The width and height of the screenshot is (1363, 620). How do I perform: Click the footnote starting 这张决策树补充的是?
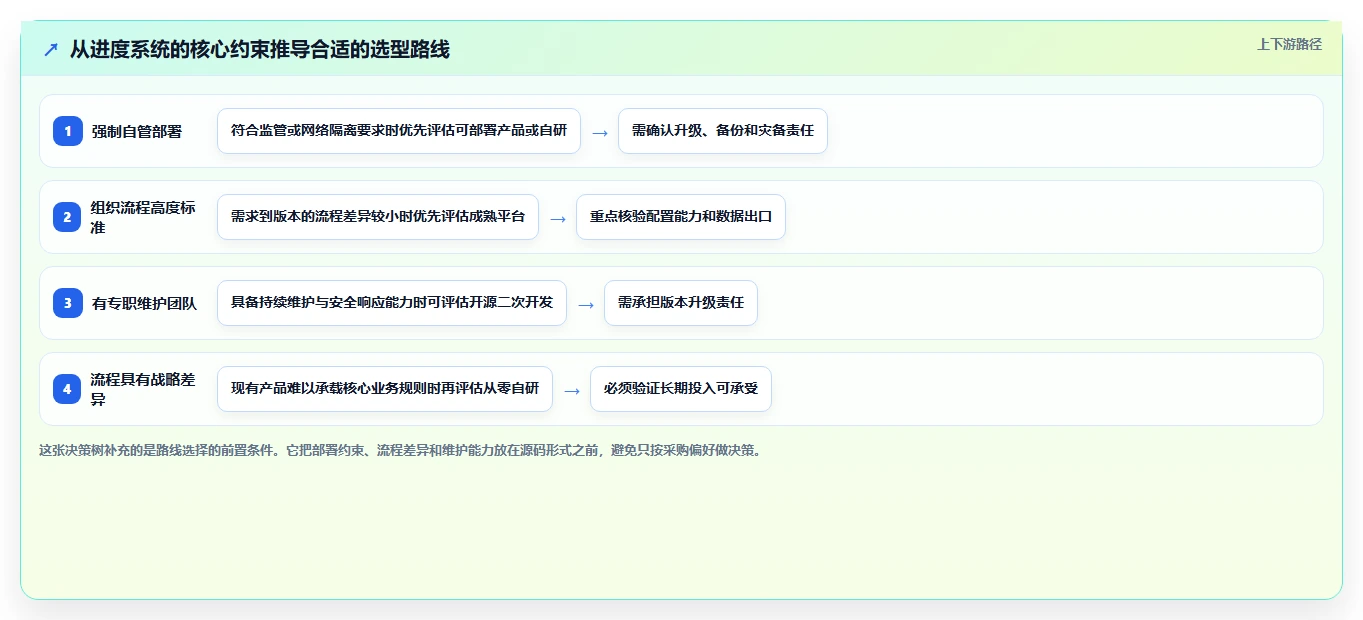[x=403, y=450]
